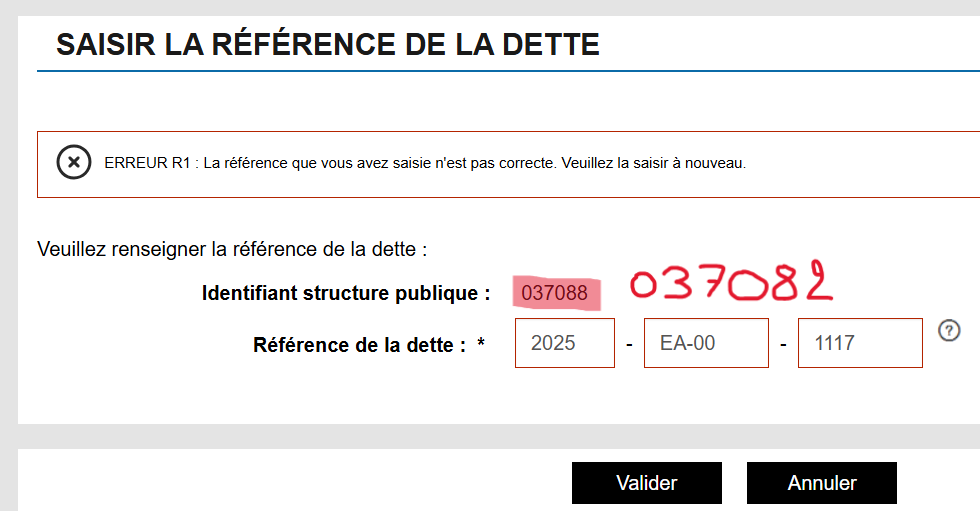Click the heading Saisir la référence de la dette

[x=328, y=45]
